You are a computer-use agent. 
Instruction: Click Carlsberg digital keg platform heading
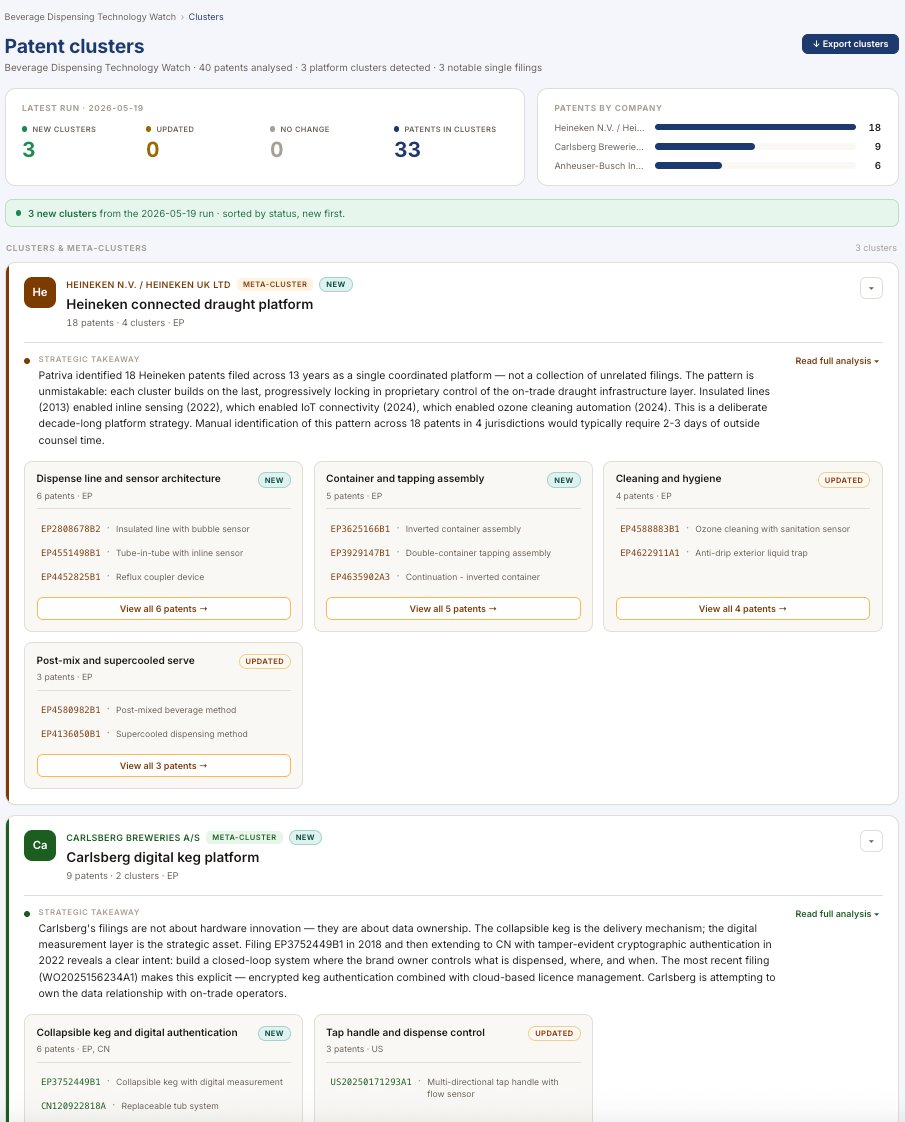click(162, 857)
